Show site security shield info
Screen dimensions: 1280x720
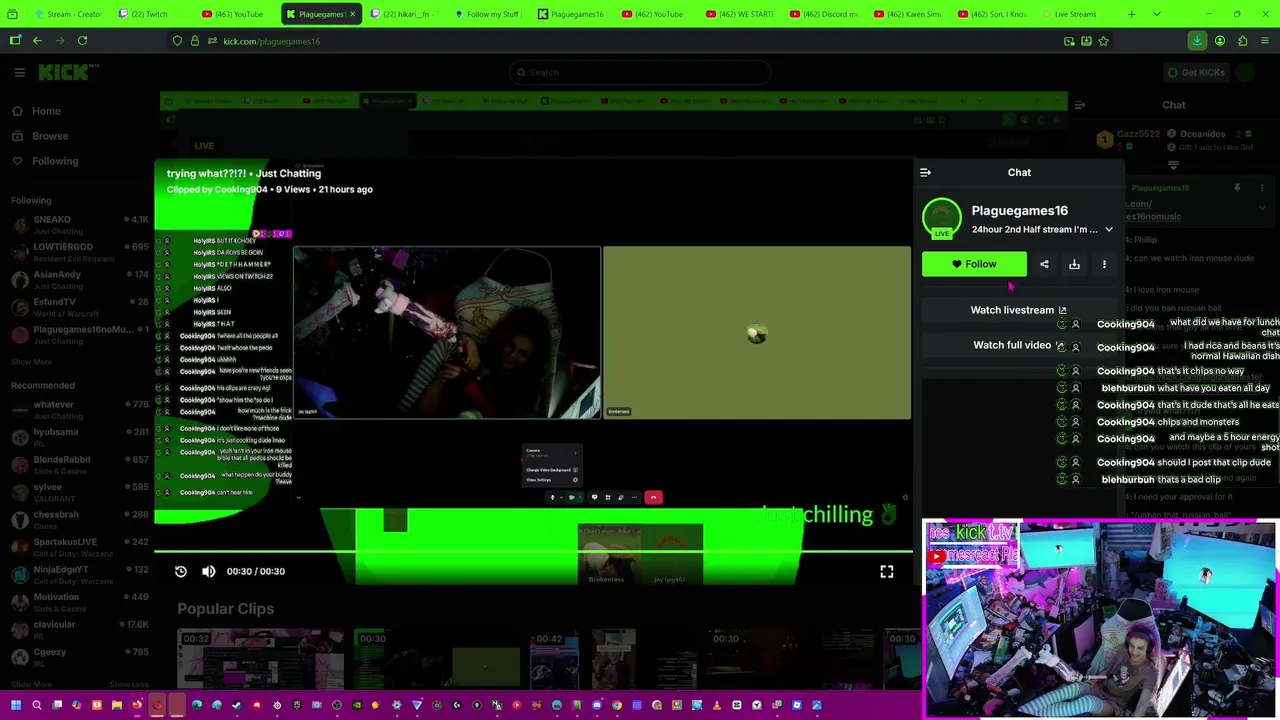[177, 41]
